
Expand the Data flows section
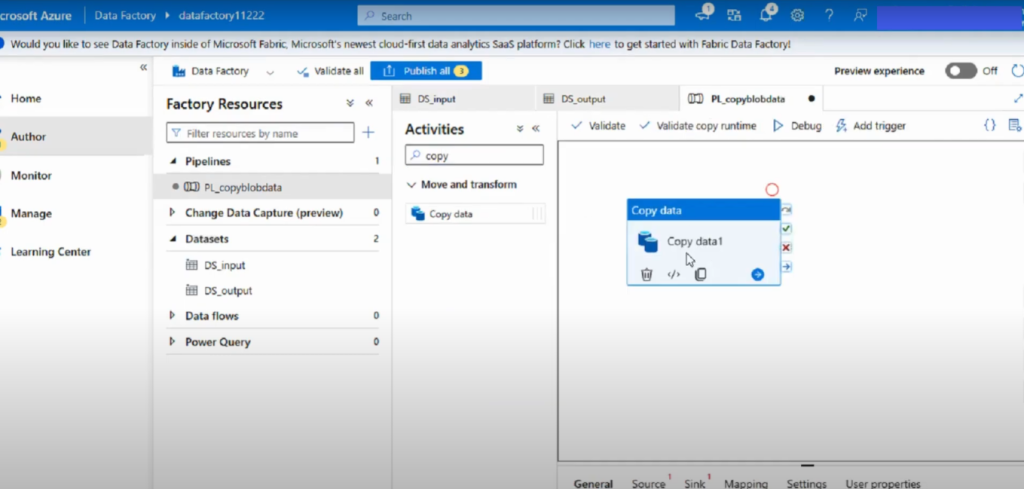(x=172, y=315)
